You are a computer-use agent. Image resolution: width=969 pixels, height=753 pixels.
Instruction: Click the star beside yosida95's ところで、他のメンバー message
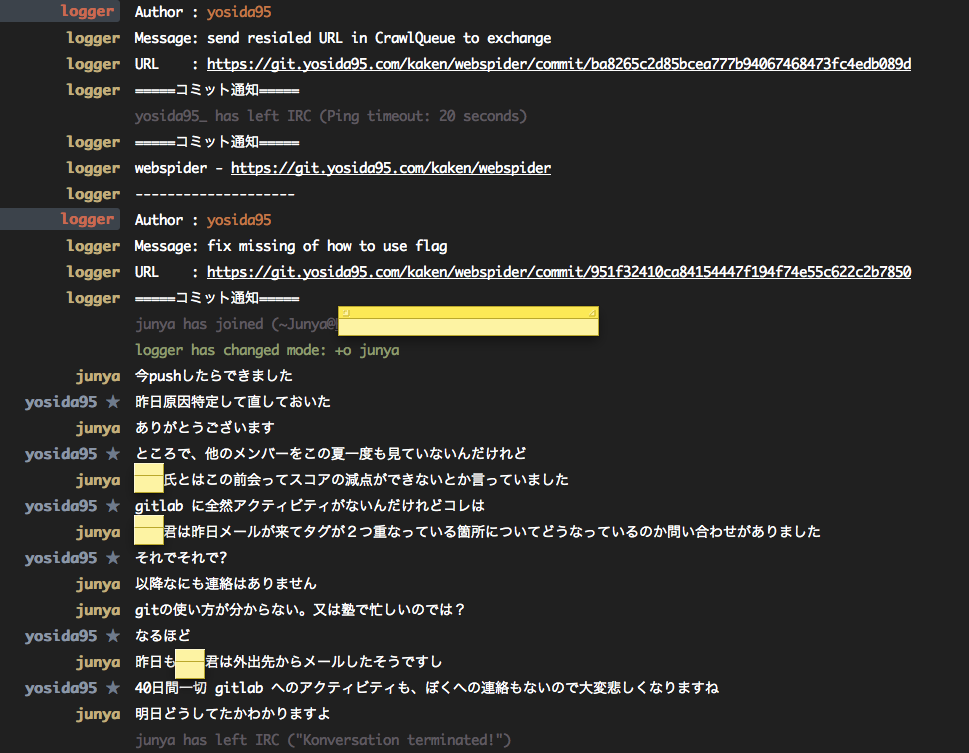click(x=113, y=454)
